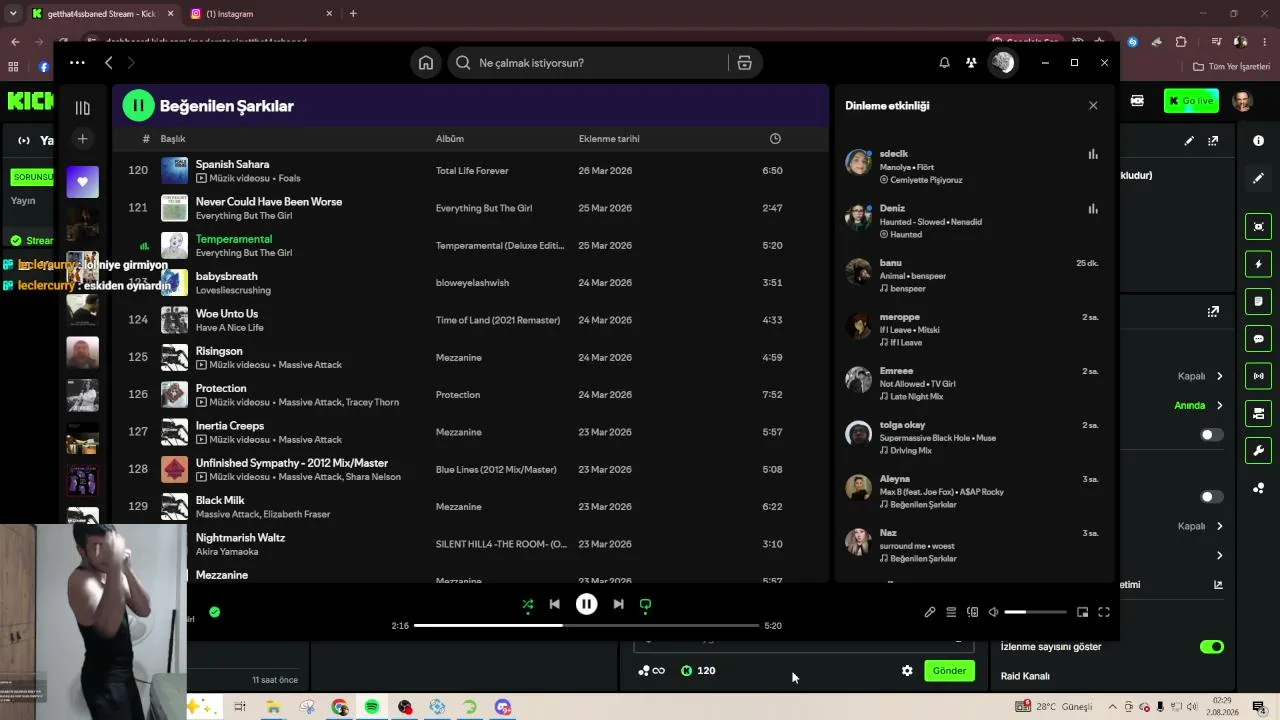Open friend sdeclk's listening activity
This screenshot has width=1280, height=720.
pyautogui.click(x=972, y=167)
